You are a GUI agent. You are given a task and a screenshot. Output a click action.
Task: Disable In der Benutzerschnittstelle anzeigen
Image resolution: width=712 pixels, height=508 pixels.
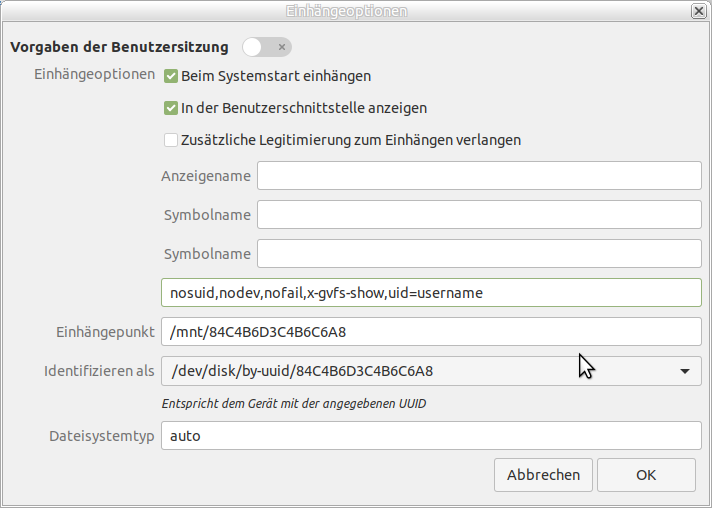coord(171,108)
